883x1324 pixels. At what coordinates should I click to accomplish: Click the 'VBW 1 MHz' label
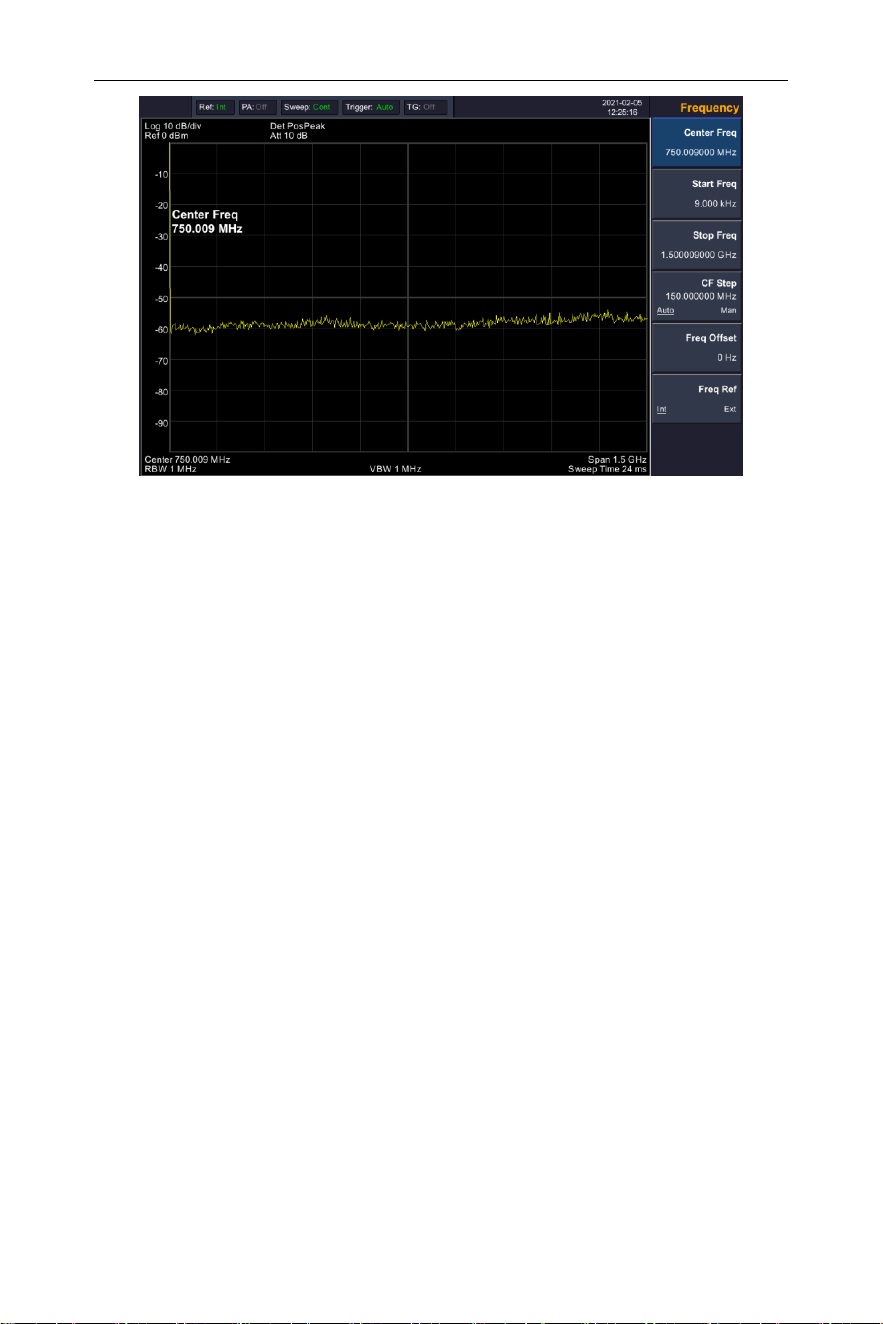click(x=395, y=468)
